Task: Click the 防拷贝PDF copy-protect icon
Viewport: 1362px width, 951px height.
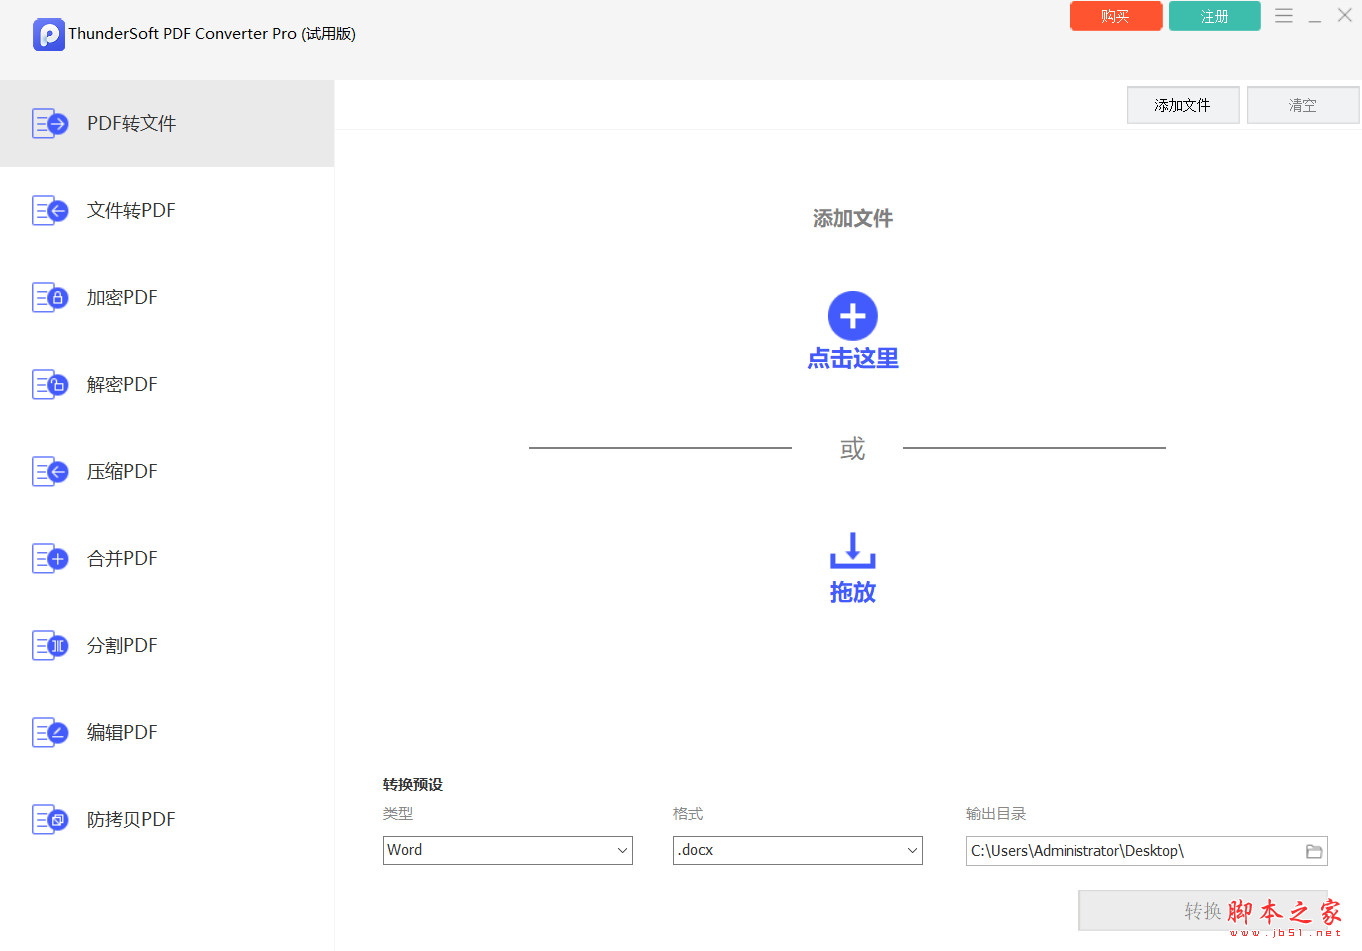Action: 49,819
